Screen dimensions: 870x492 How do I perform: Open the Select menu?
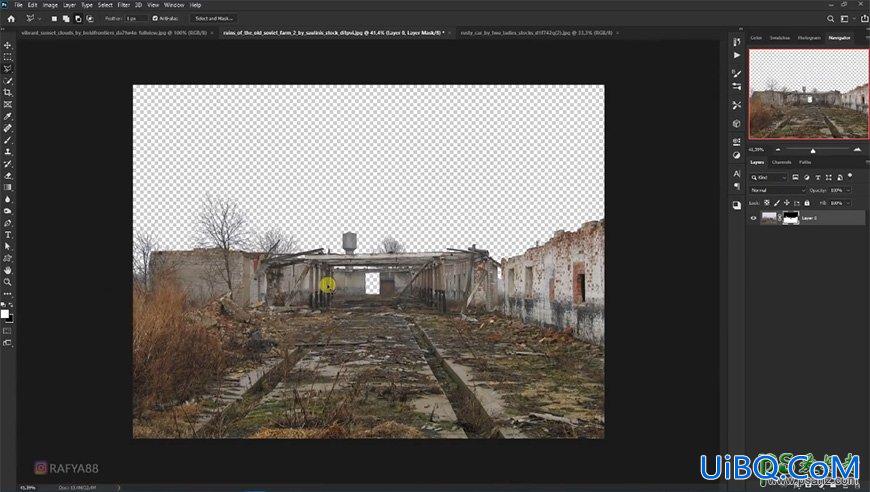[105, 5]
